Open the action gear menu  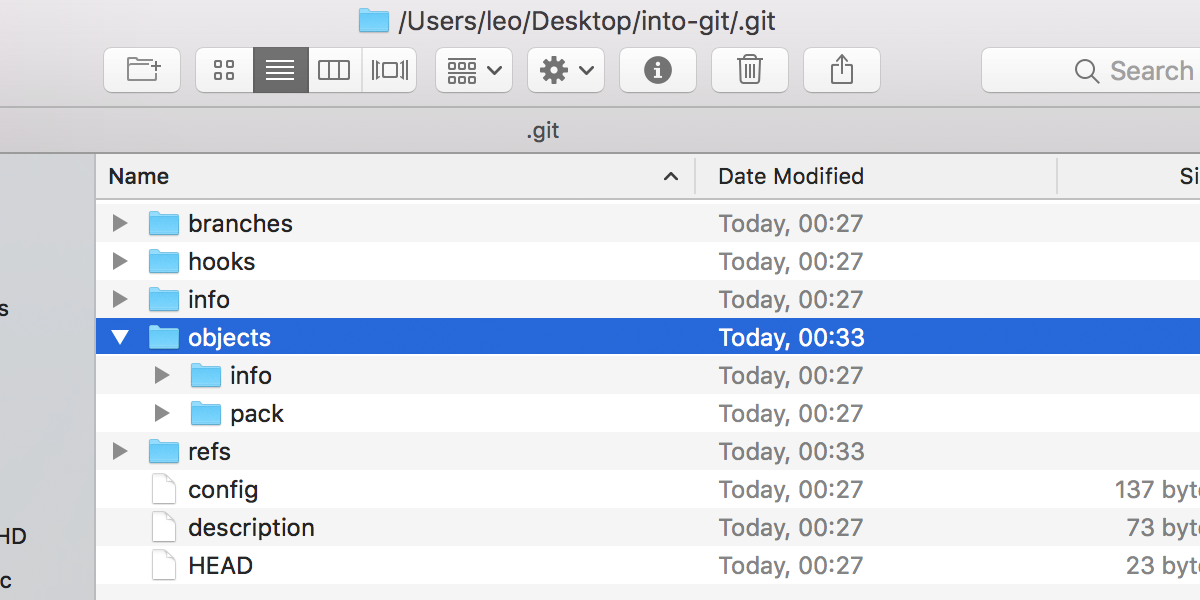pyautogui.click(x=565, y=70)
